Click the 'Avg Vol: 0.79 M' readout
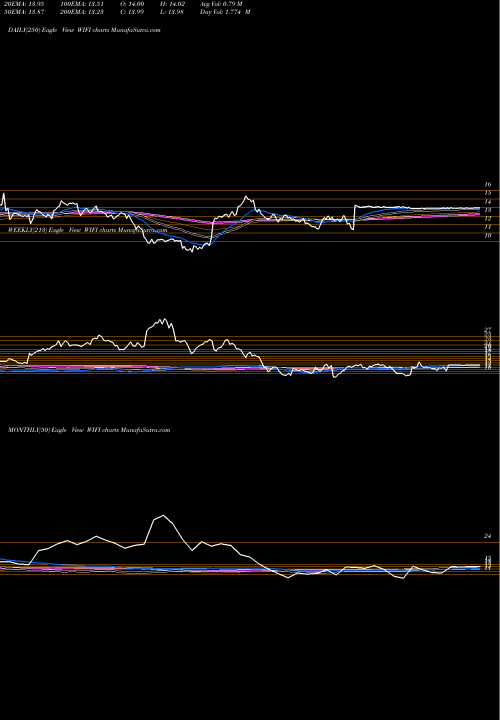 221,4
